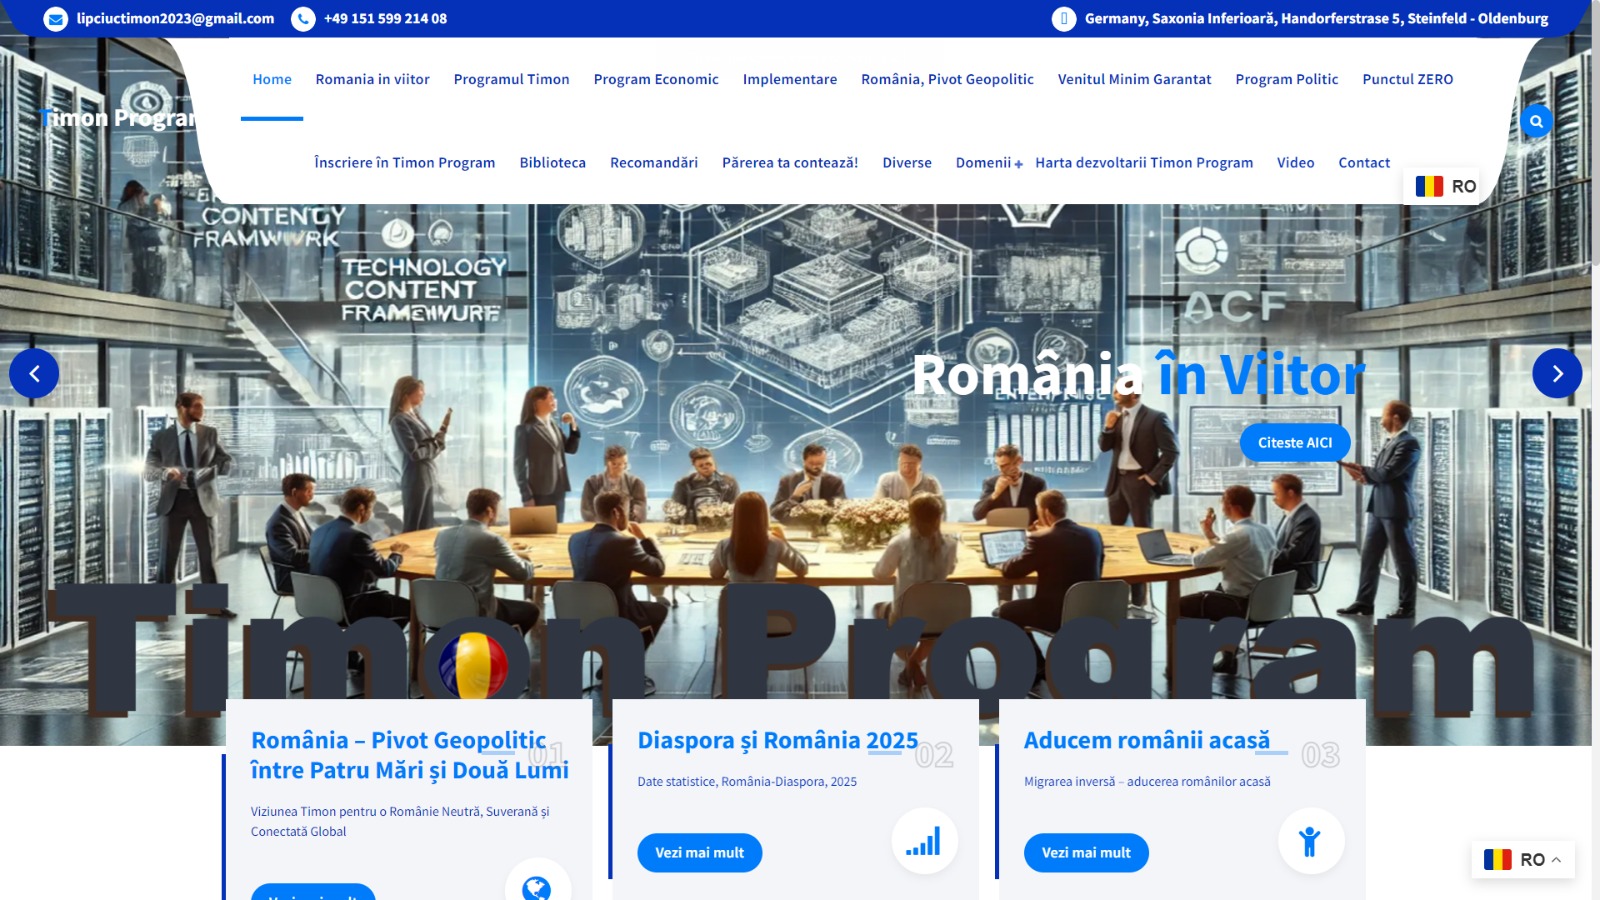Go to previous slide with left arrow

[34, 374]
